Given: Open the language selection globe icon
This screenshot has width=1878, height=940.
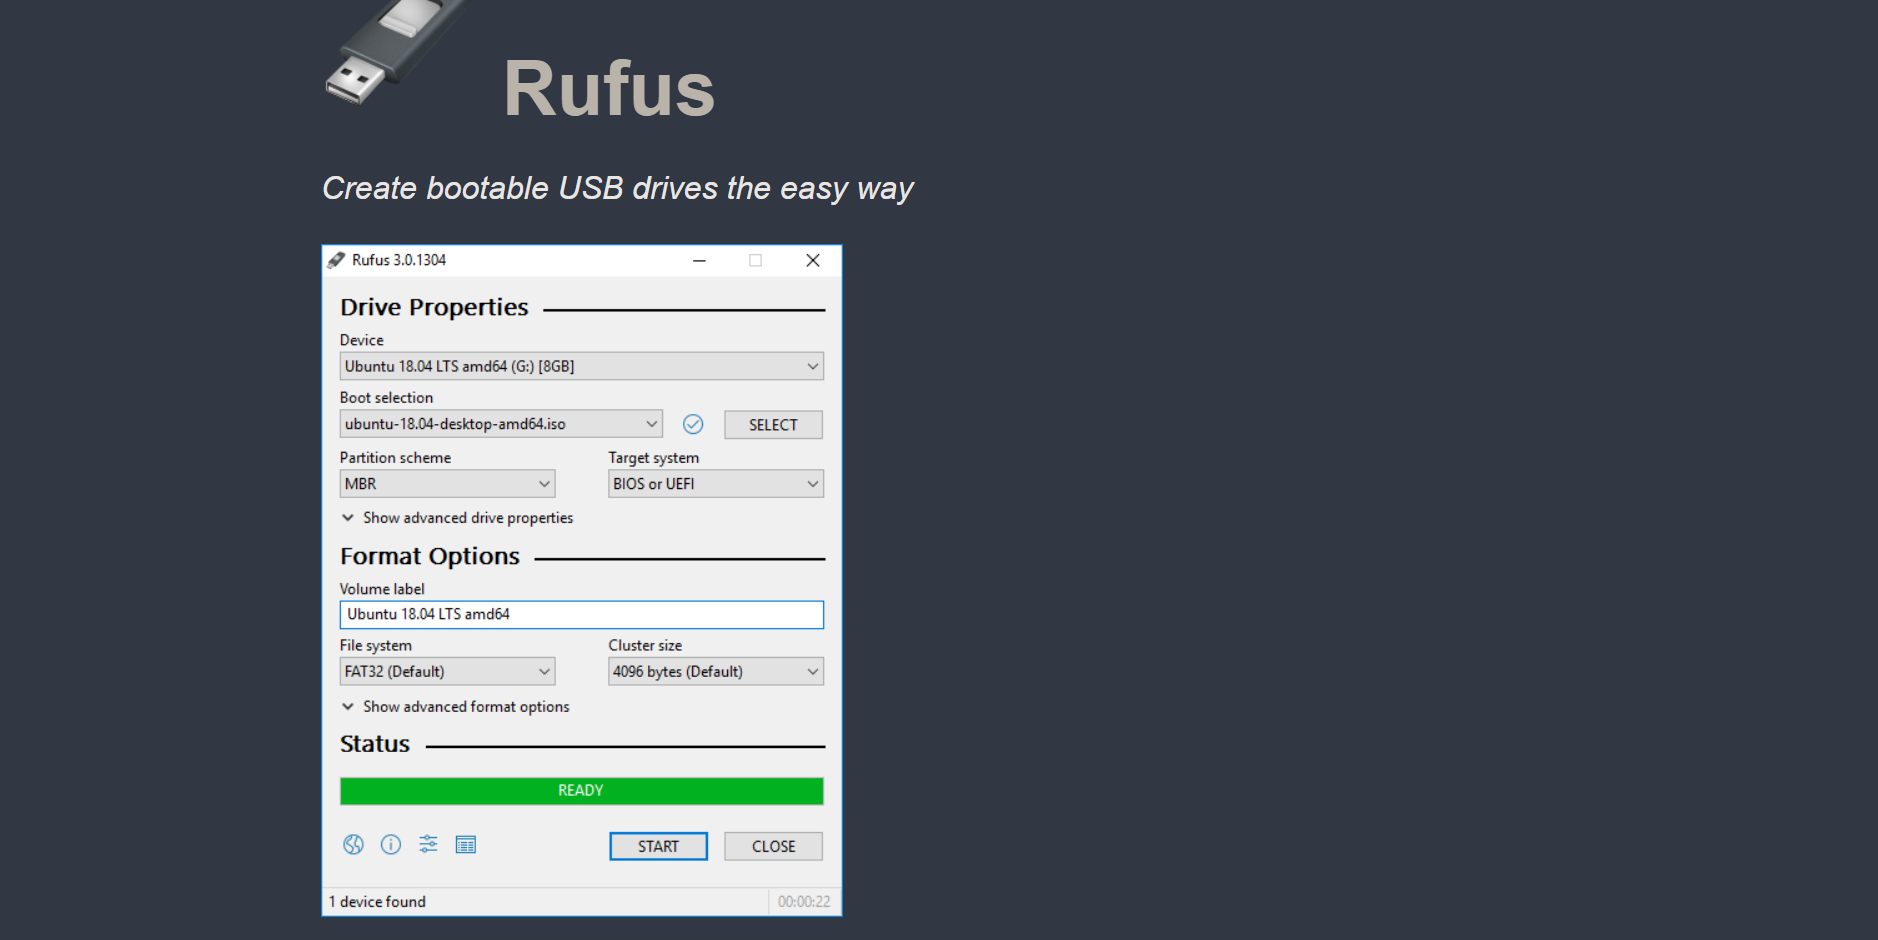Looking at the screenshot, I should (352, 845).
